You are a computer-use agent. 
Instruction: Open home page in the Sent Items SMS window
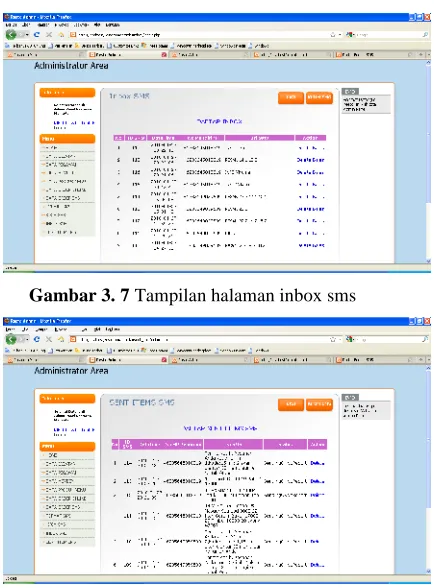(x=61, y=339)
